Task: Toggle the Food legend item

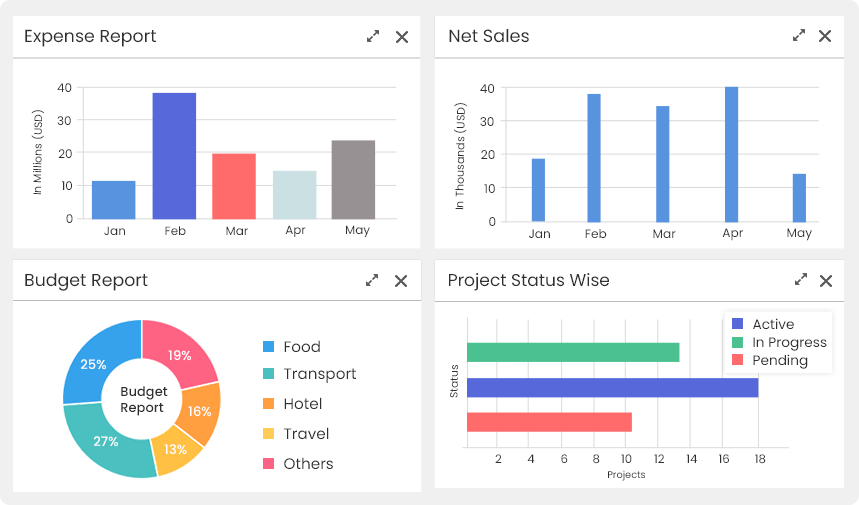Action: point(301,347)
